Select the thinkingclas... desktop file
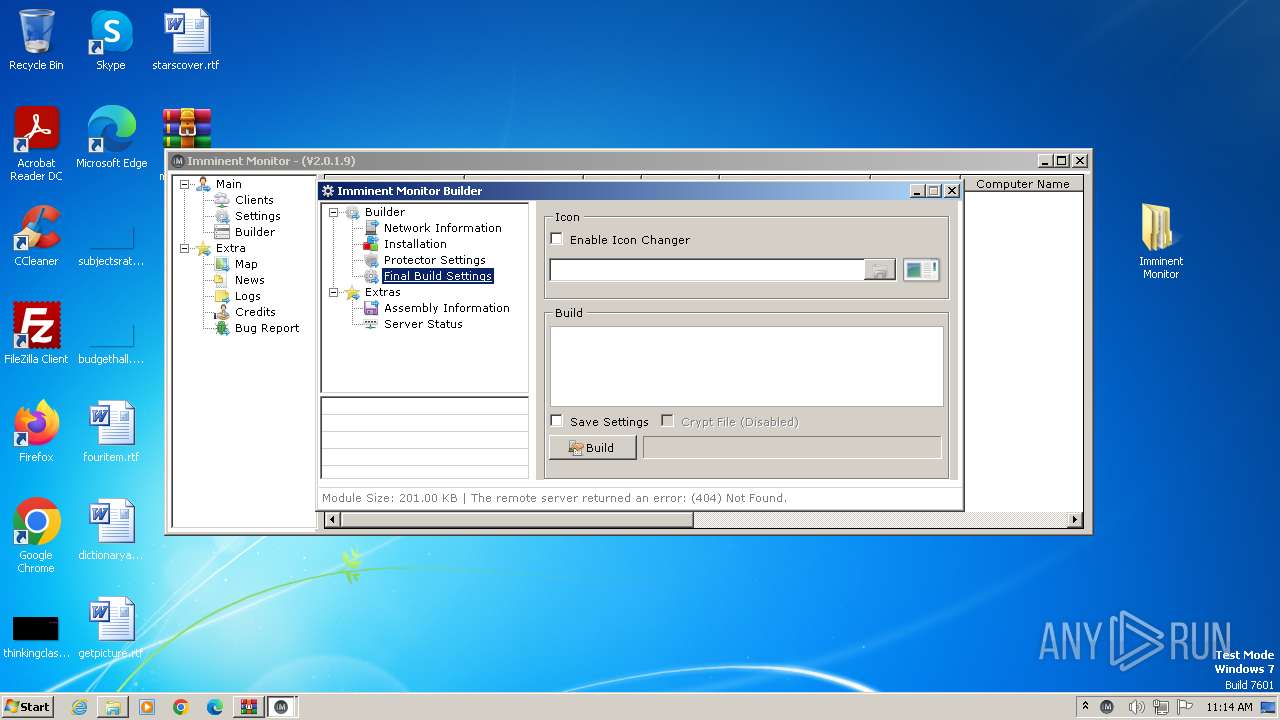Viewport: 1280px width, 720px height. coord(36,636)
